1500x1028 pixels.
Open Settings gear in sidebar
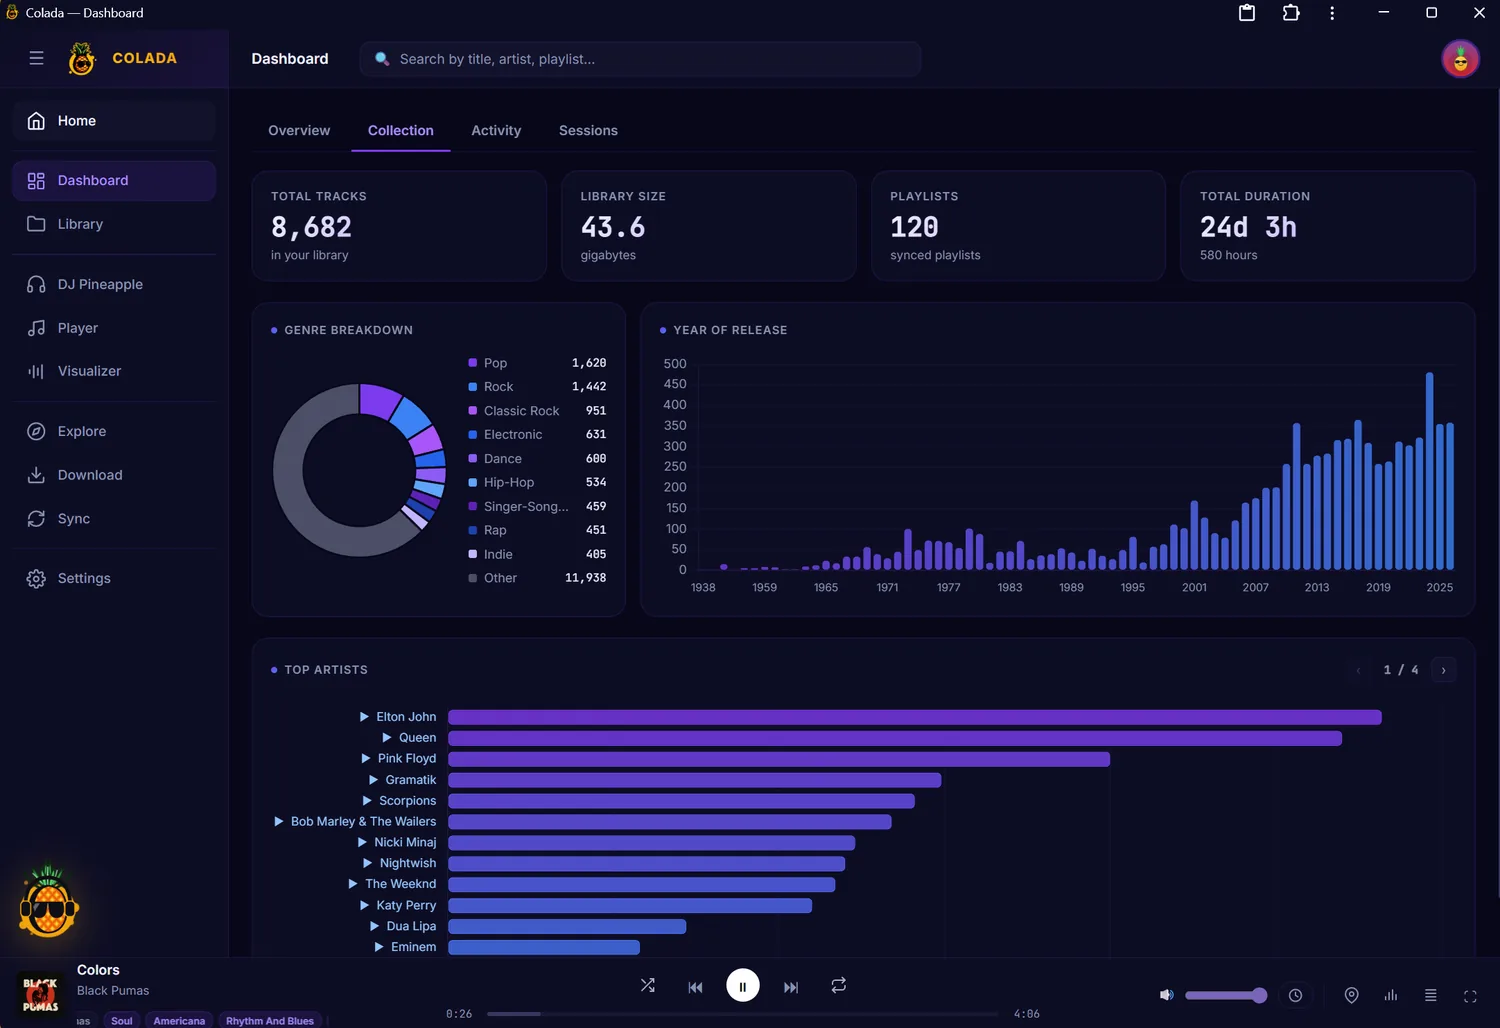(x=114, y=578)
